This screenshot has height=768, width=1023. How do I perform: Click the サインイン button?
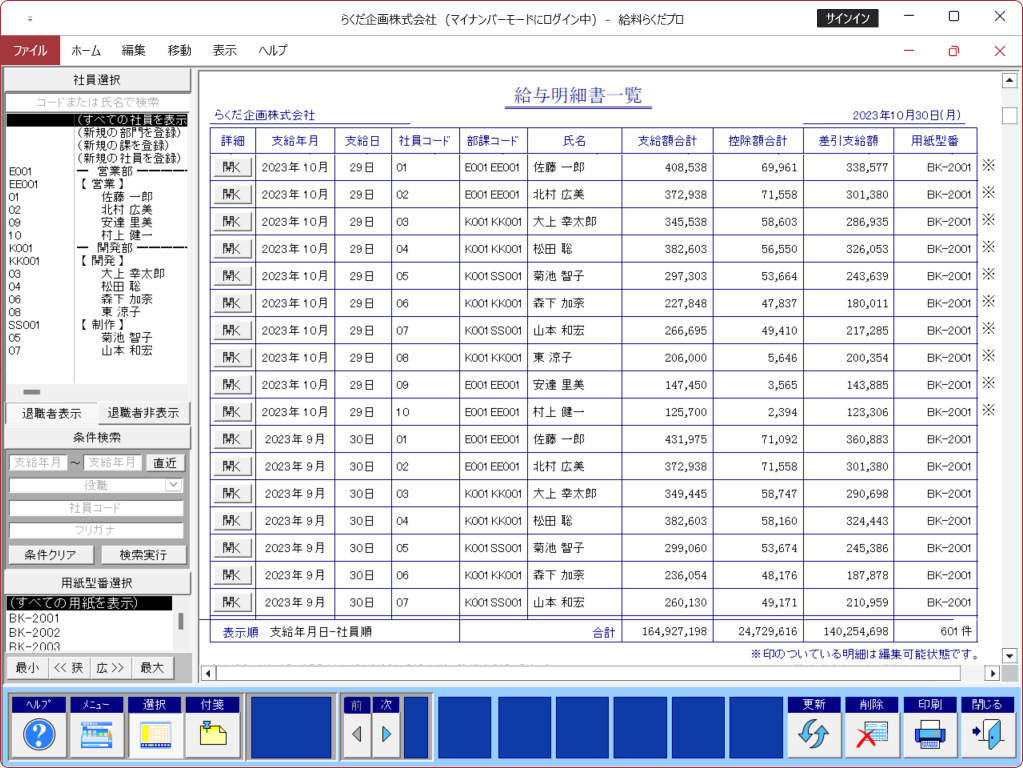[847, 18]
